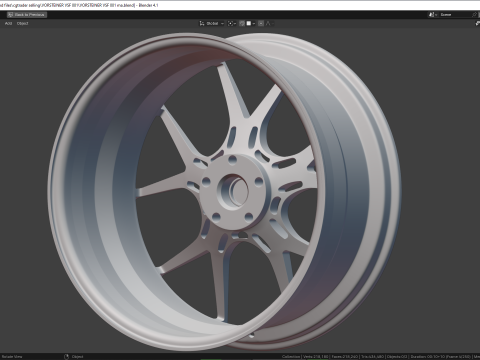
Task: Click the transform orientation axes icon
Action: (202, 23)
